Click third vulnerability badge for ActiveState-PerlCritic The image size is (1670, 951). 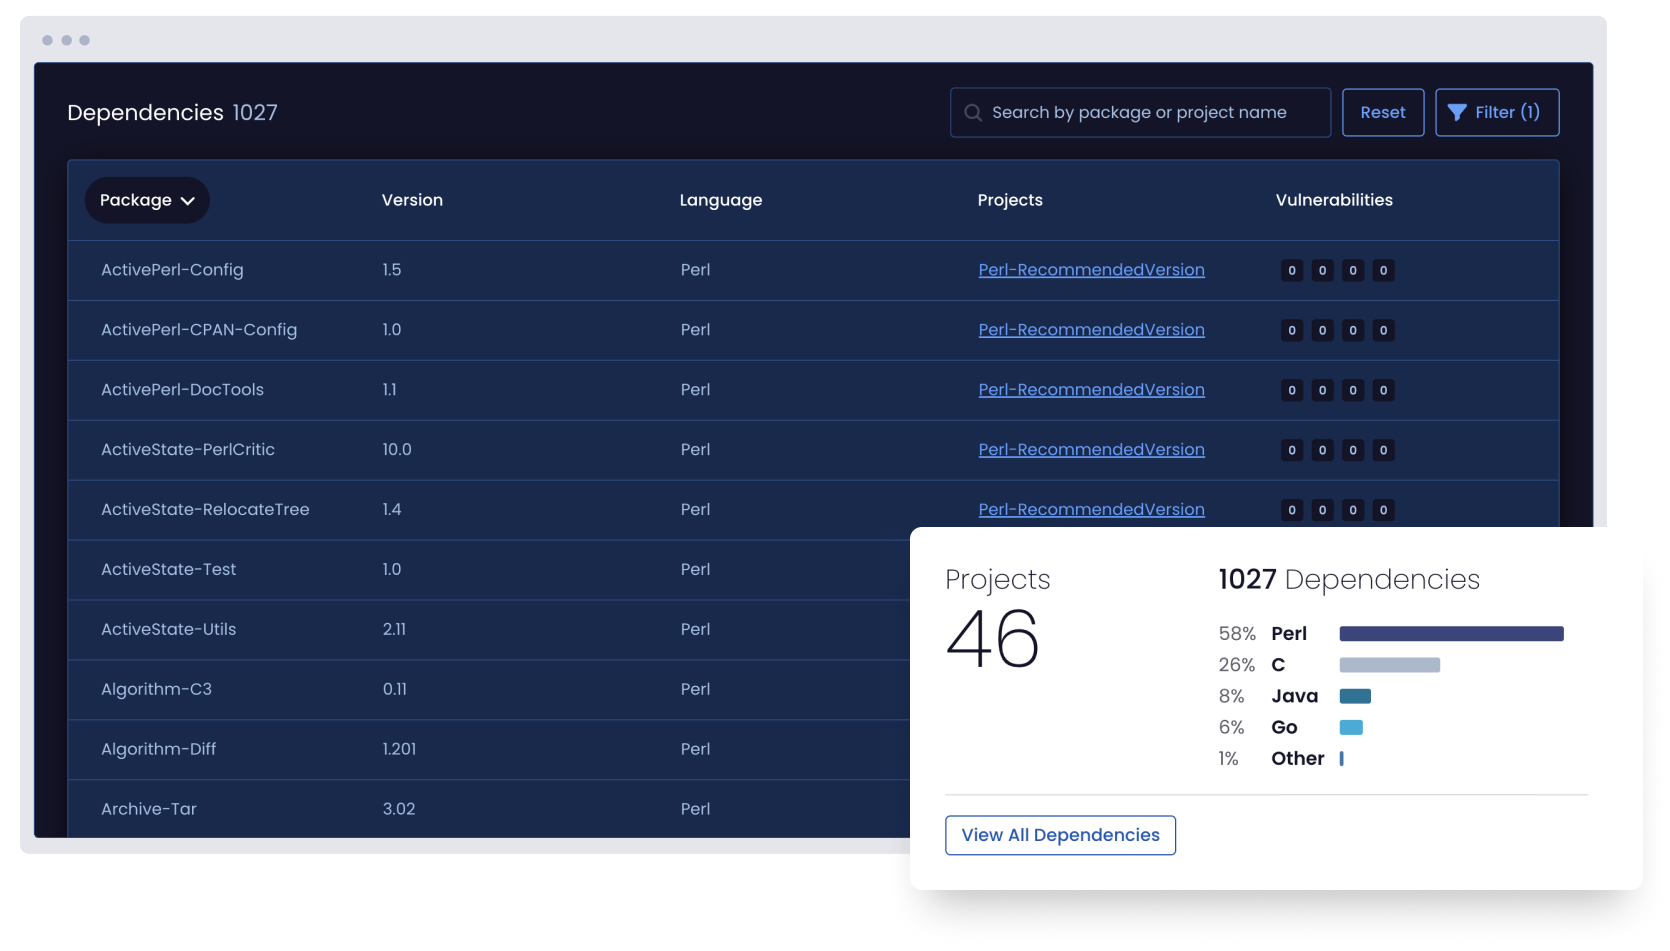pyautogui.click(x=1353, y=450)
